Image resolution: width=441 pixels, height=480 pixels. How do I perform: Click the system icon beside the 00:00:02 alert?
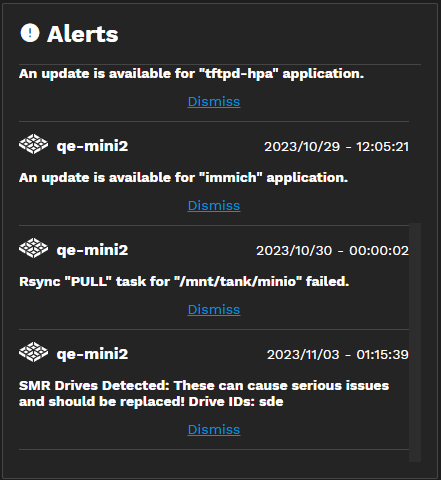point(33,248)
